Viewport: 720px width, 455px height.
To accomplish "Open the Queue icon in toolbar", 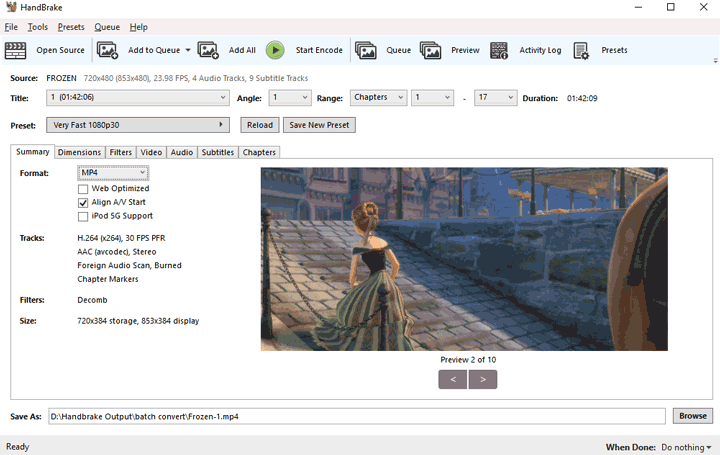I will pyautogui.click(x=366, y=50).
